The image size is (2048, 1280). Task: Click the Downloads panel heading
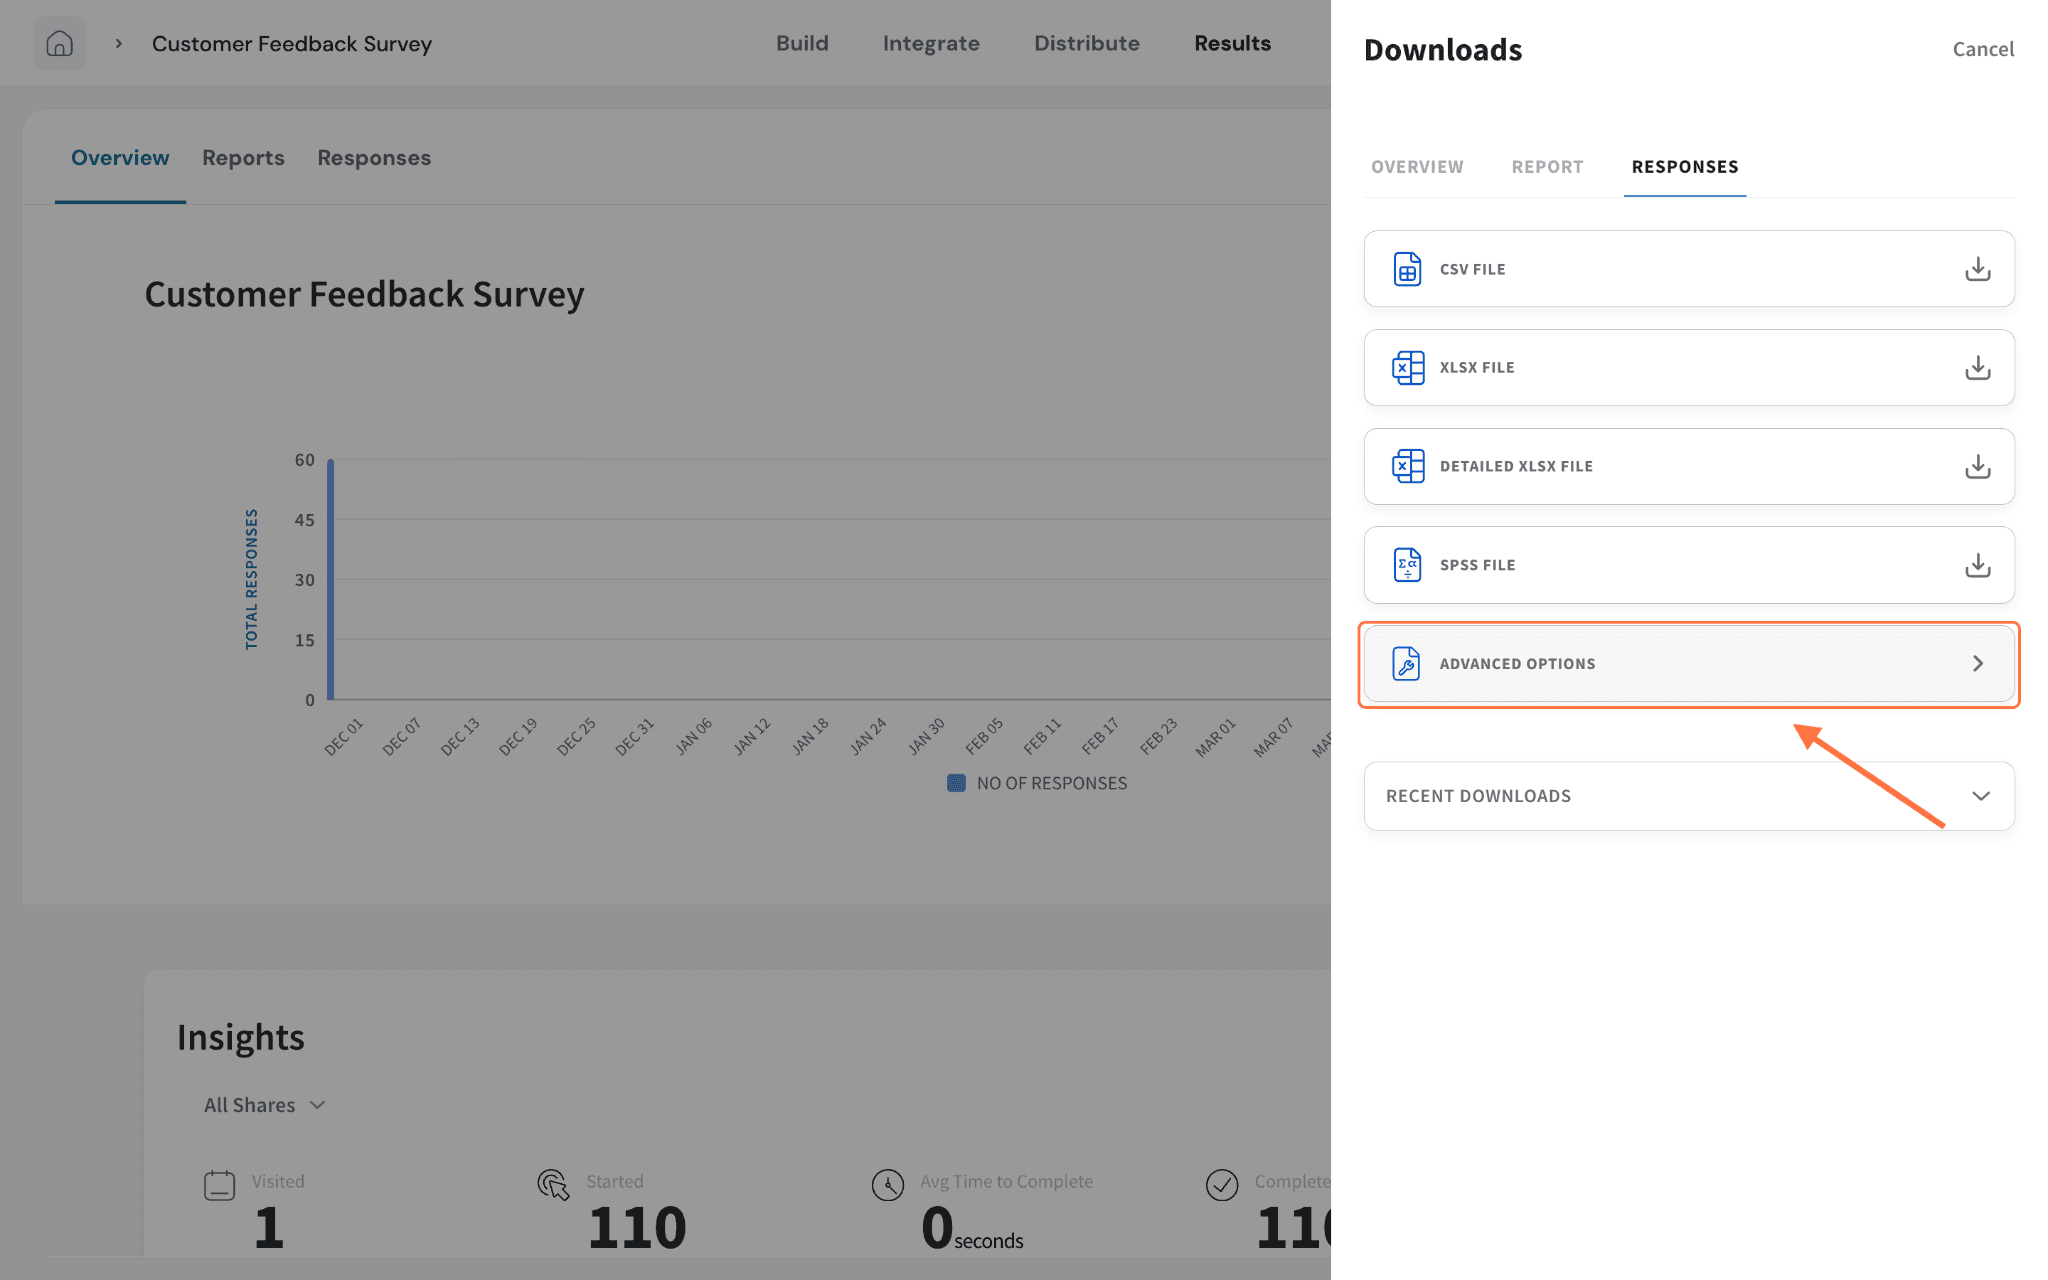[1443, 50]
